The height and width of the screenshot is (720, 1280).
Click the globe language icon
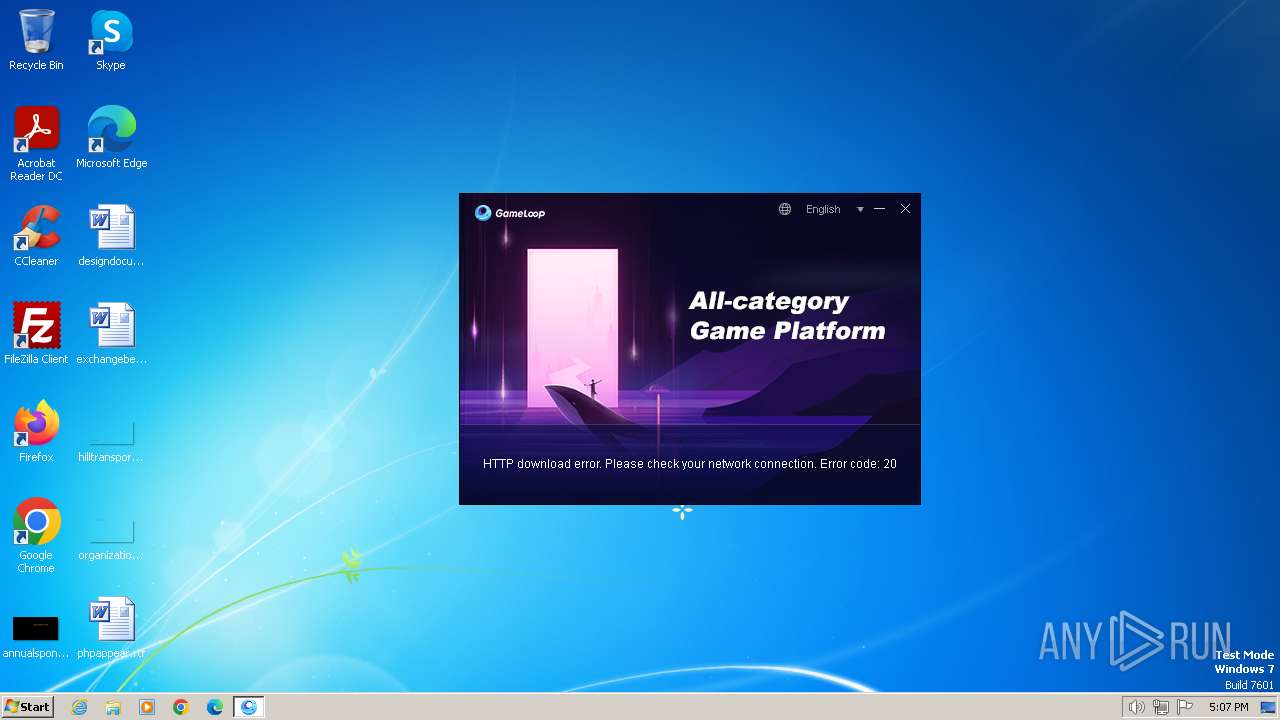click(x=785, y=209)
